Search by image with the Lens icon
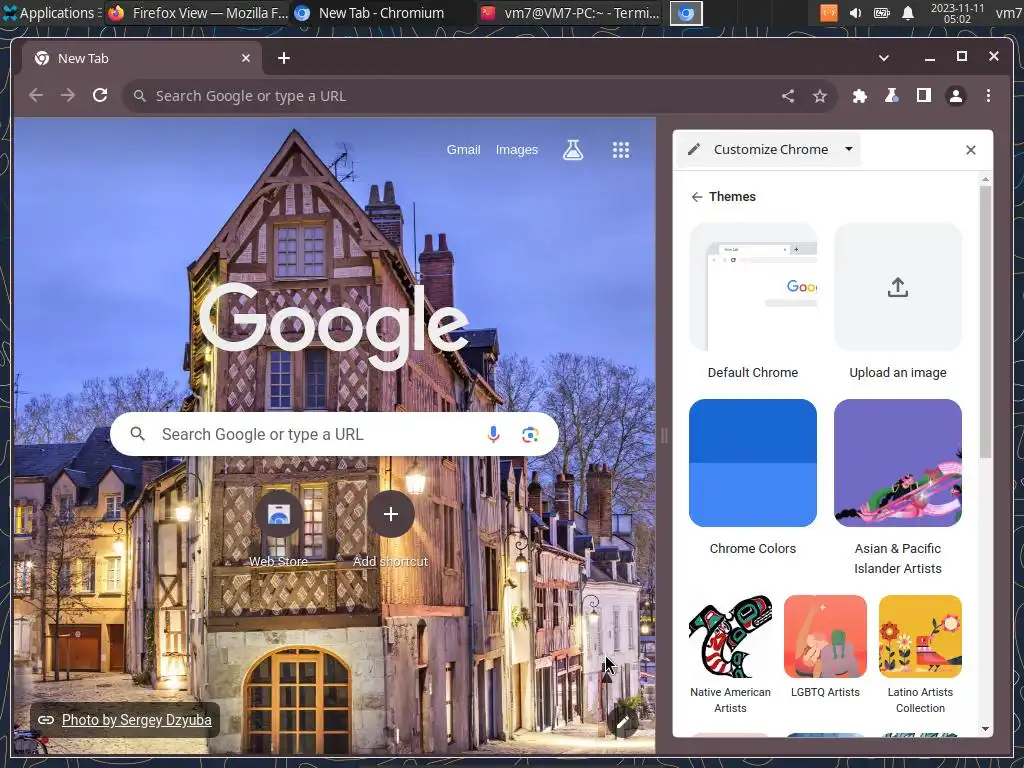This screenshot has width=1024, height=768. point(530,434)
